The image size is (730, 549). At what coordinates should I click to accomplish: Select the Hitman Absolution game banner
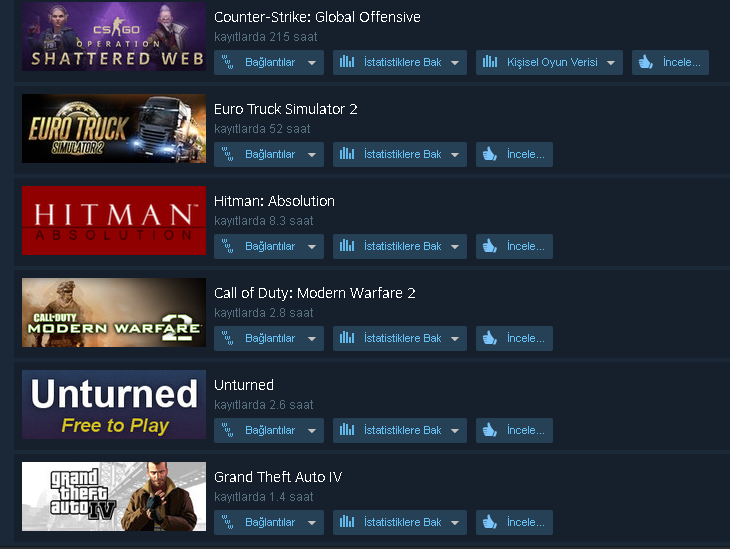click(114, 221)
